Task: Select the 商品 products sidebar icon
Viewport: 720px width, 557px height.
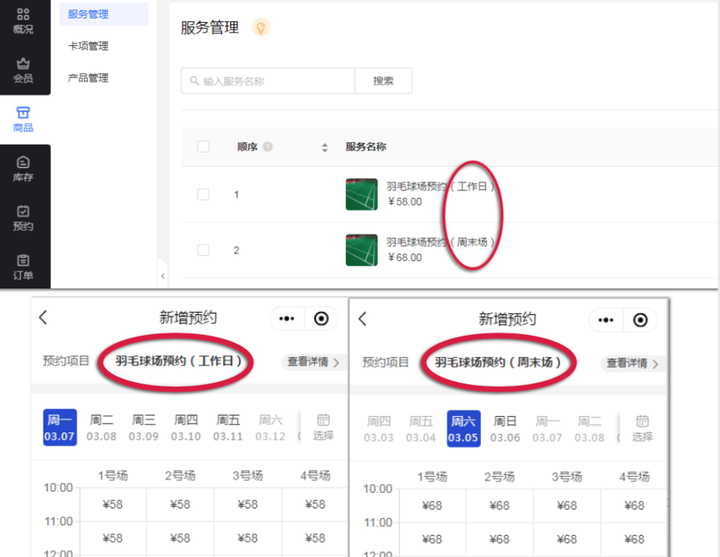Action: (x=24, y=118)
